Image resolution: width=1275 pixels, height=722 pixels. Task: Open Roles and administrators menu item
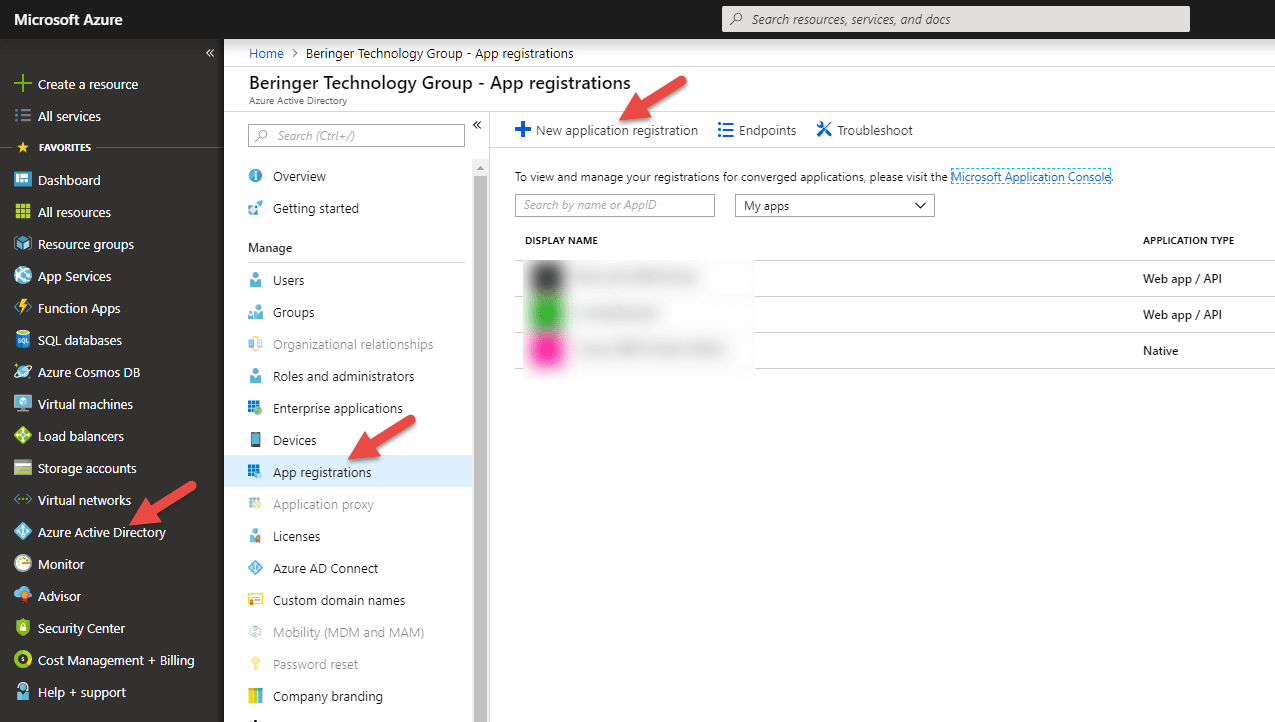coord(348,376)
